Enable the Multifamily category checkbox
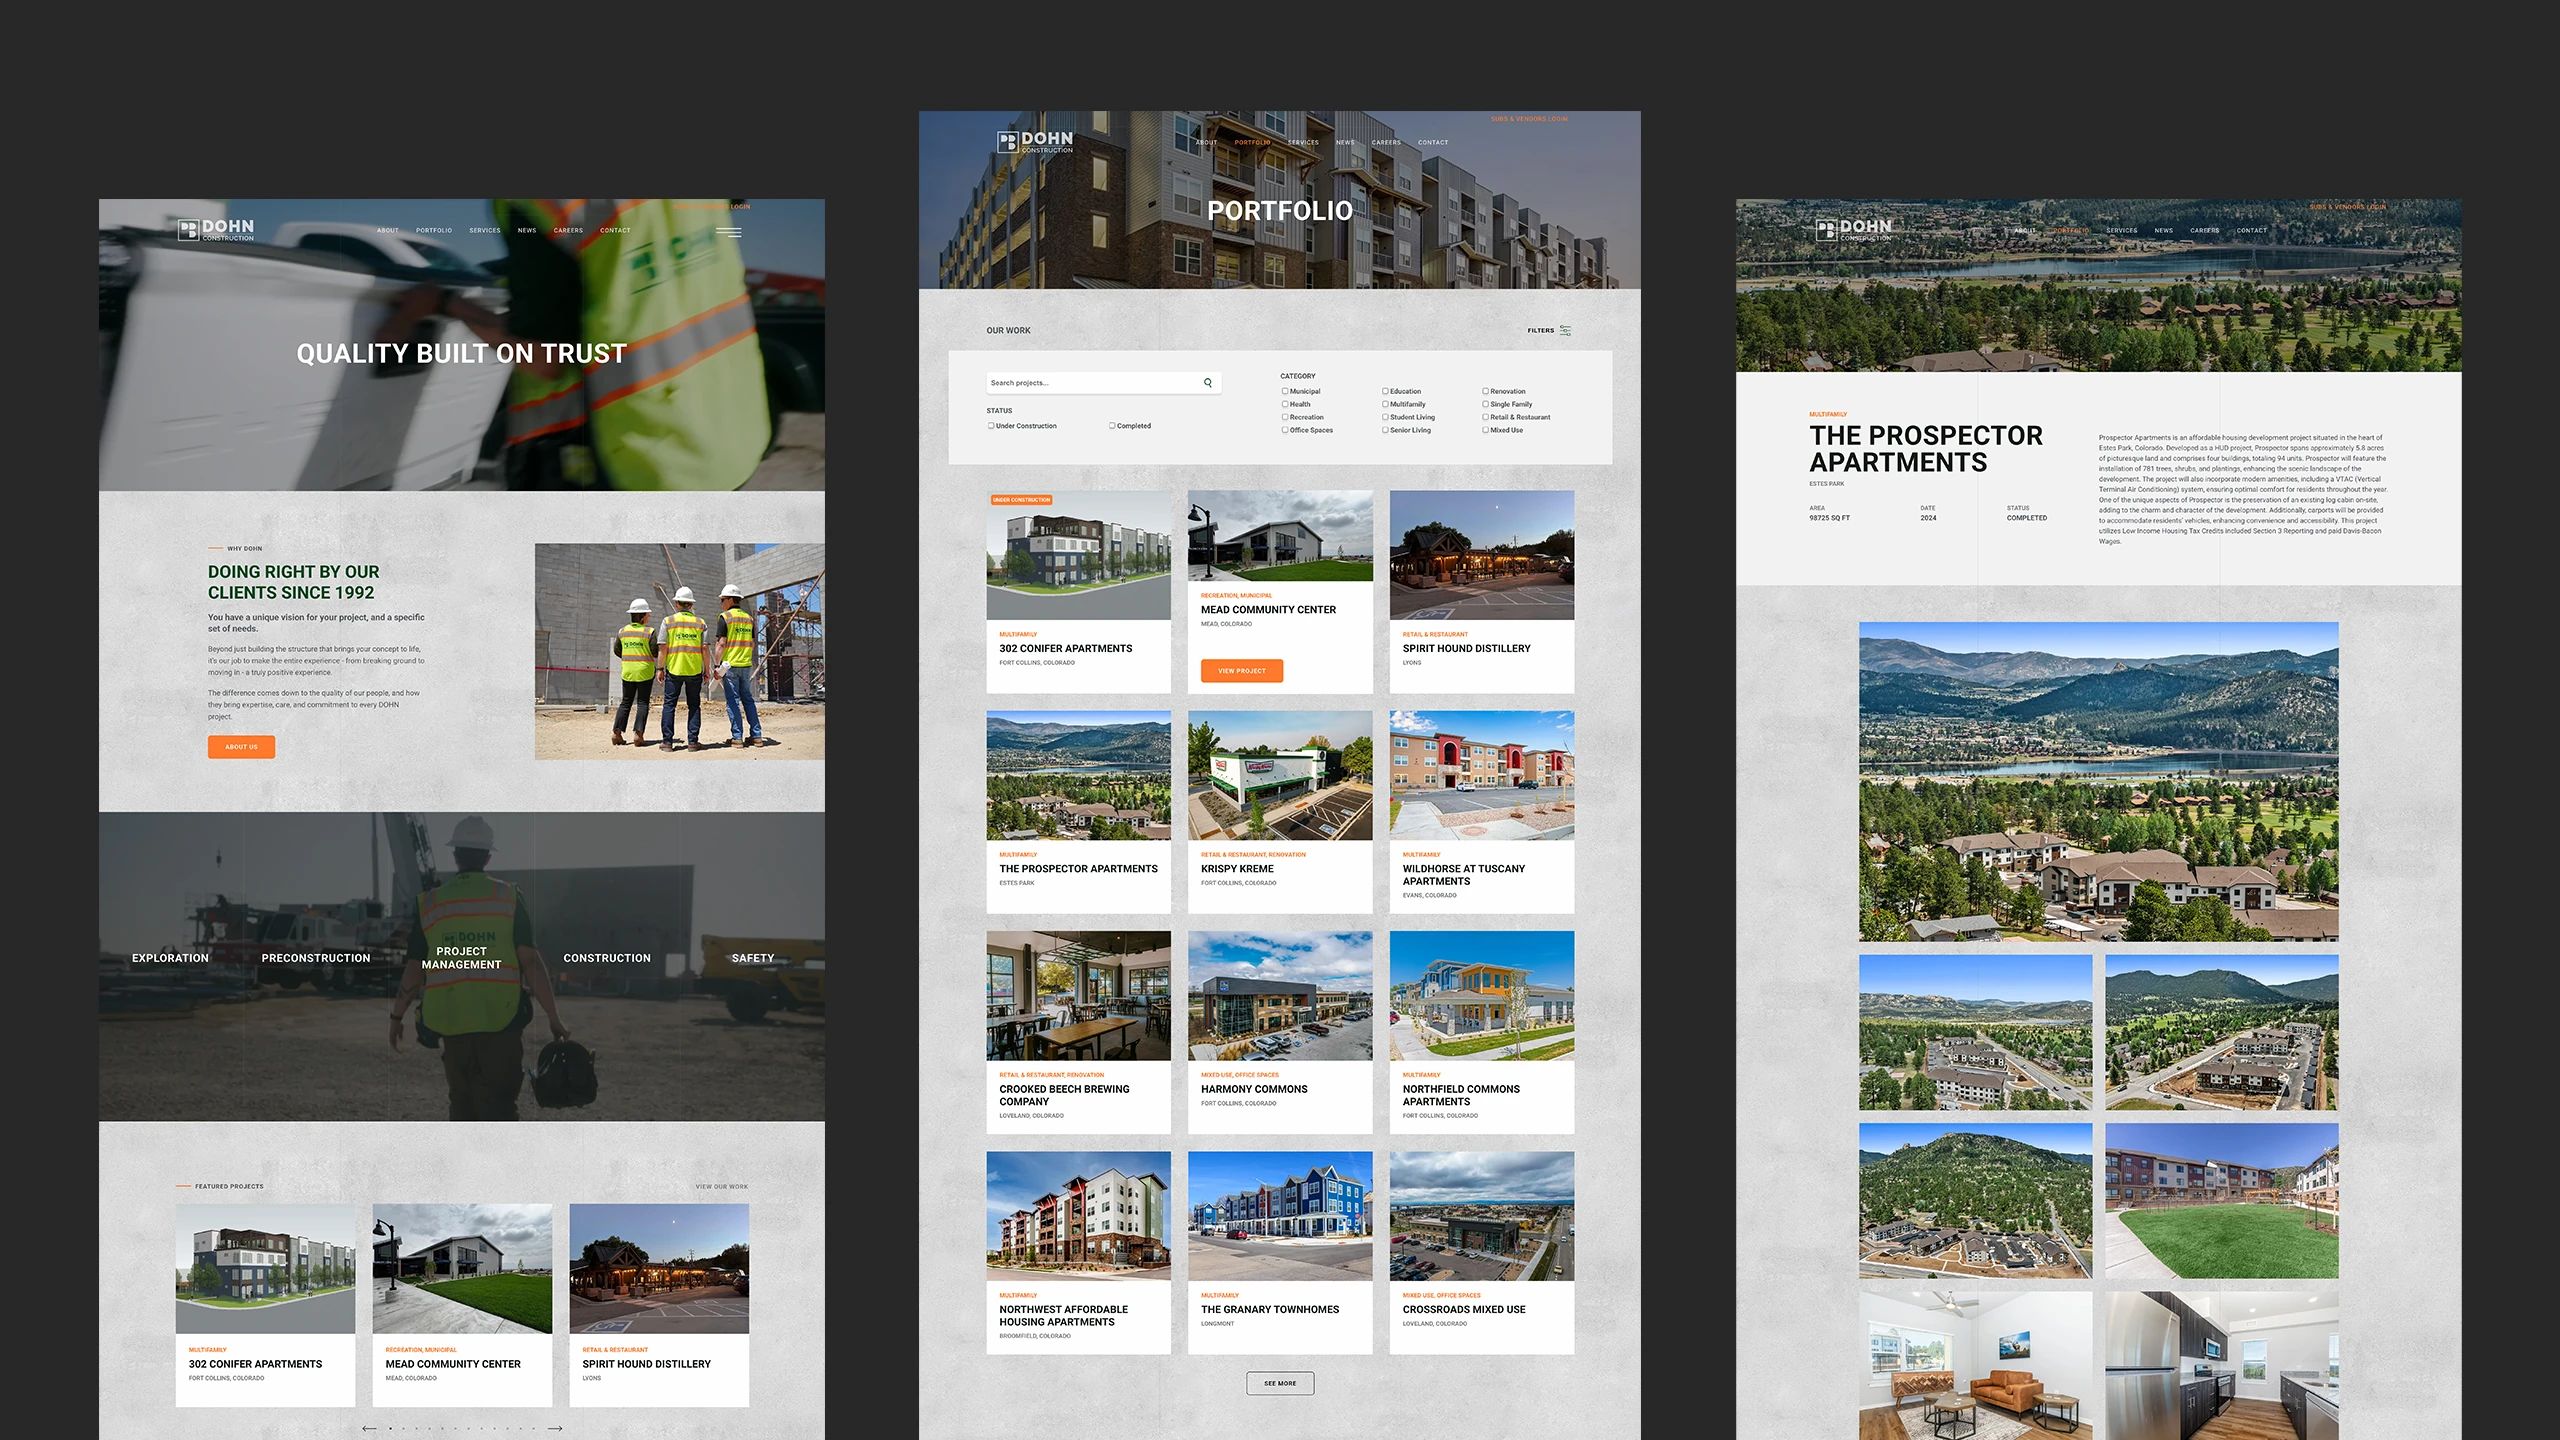Image resolution: width=2560 pixels, height=1440 pixels. tap(1385, 404)
